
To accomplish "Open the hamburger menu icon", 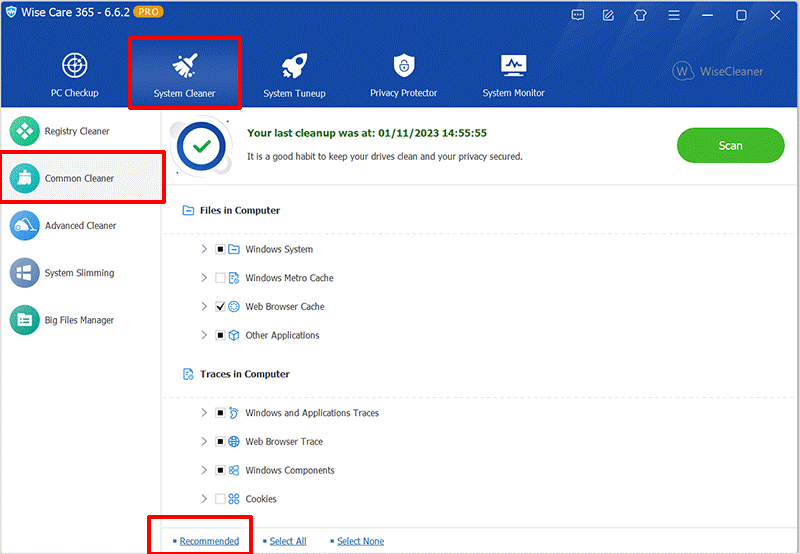I will (674, 15).
